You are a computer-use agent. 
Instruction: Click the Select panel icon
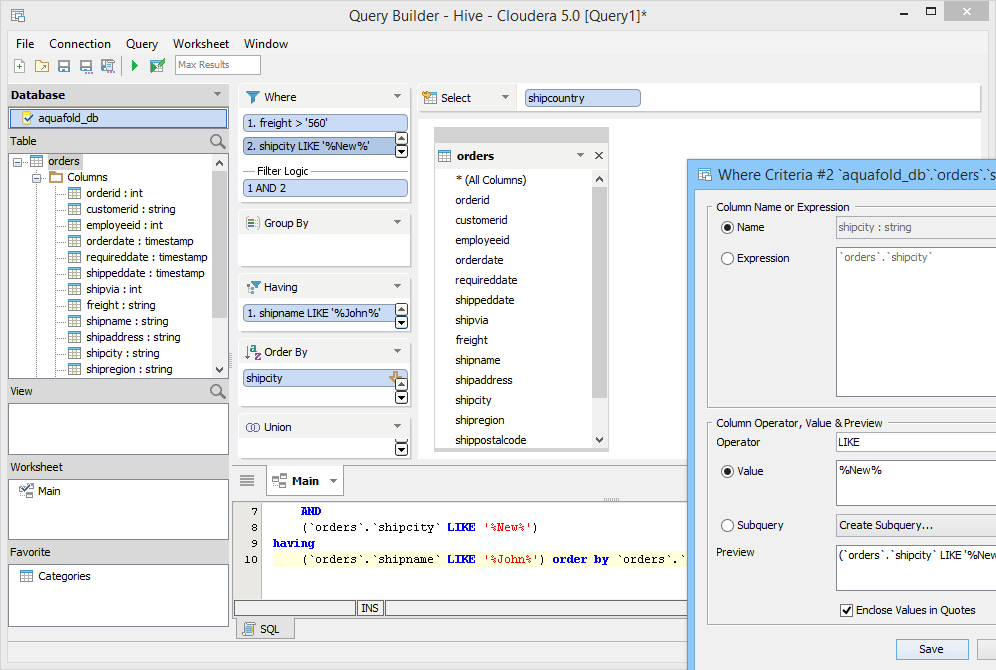[x=430, y=98]
